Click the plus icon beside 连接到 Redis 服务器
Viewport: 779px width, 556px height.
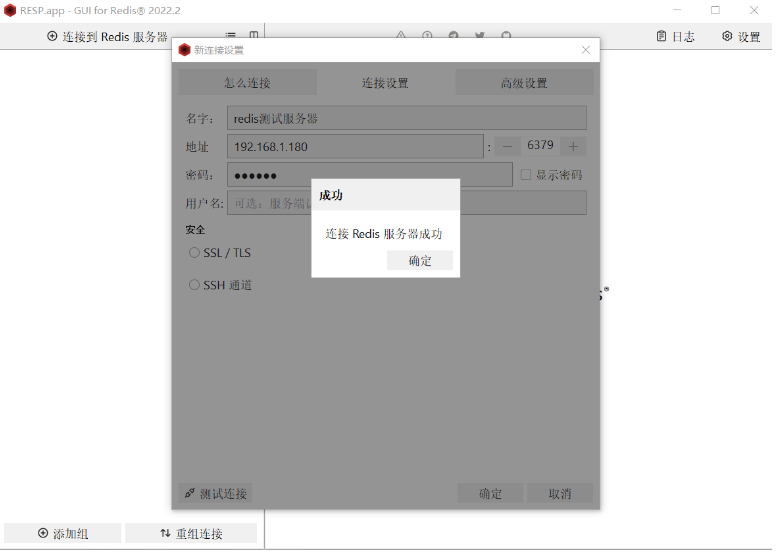pyautogui.click(x=52, y=36)
